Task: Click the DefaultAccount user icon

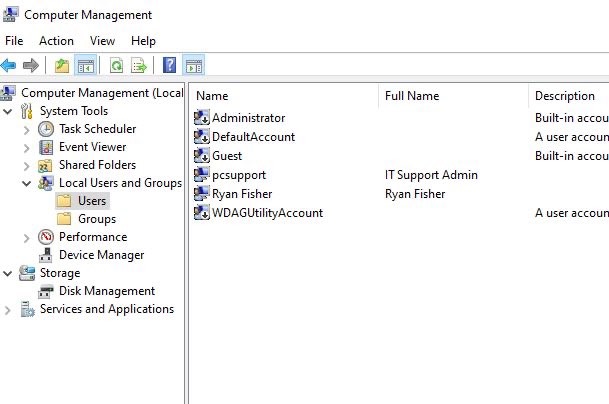Action: tap(202, 137)
